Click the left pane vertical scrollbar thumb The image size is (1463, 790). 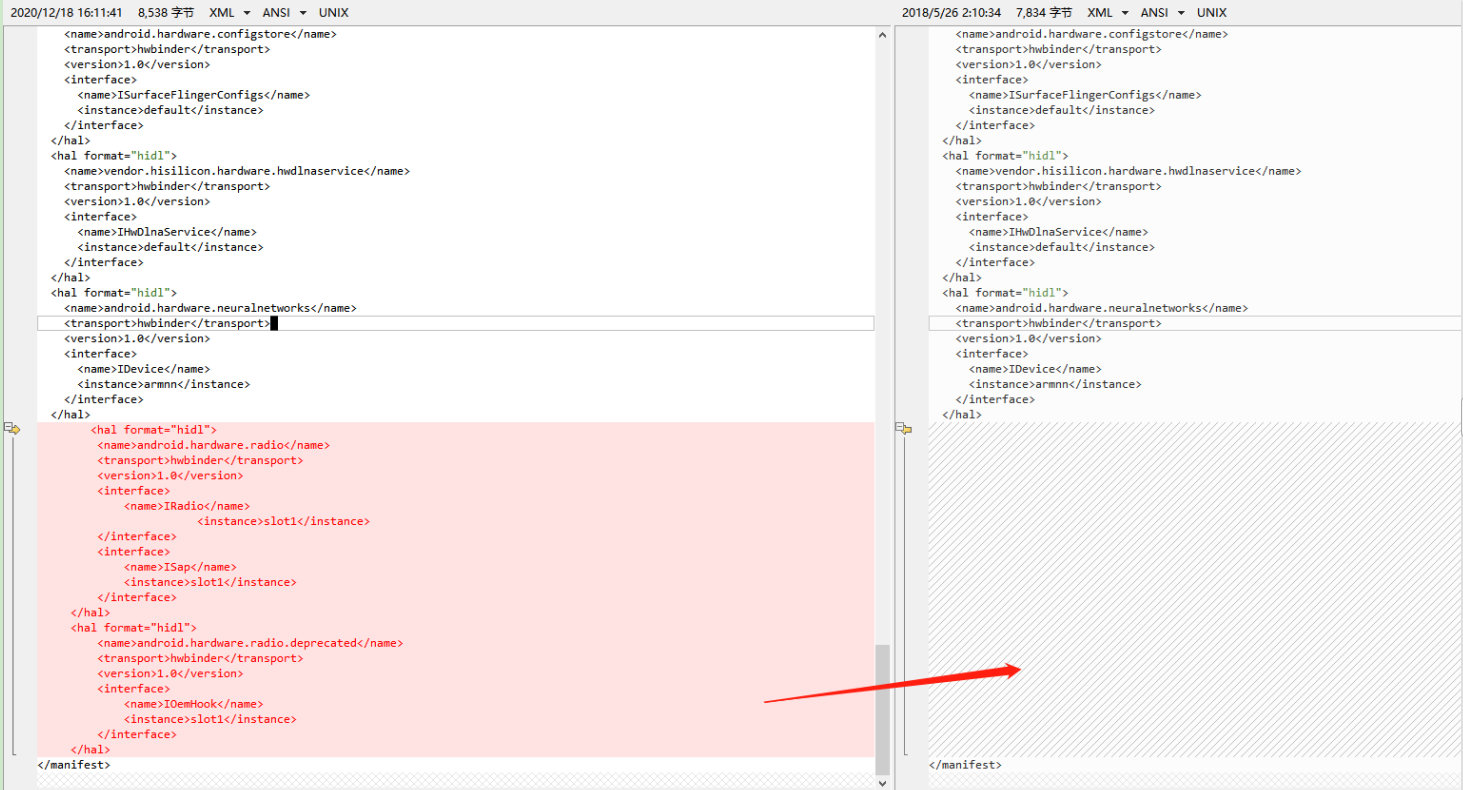(x=882, y=710)
